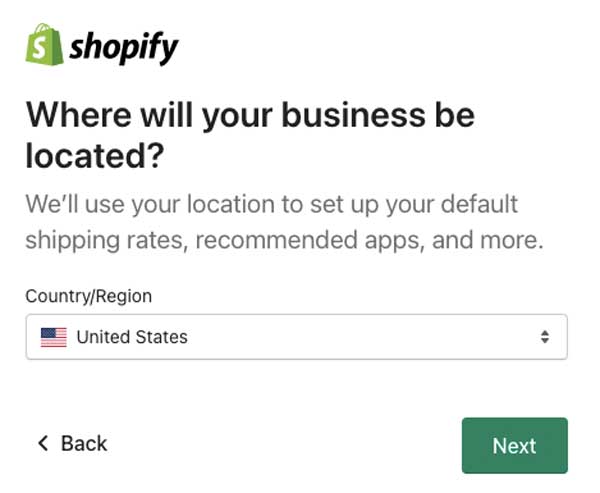The image size is (600, 493).
Task: Expand country list via dropdown arrows
Action: (545, 337)
